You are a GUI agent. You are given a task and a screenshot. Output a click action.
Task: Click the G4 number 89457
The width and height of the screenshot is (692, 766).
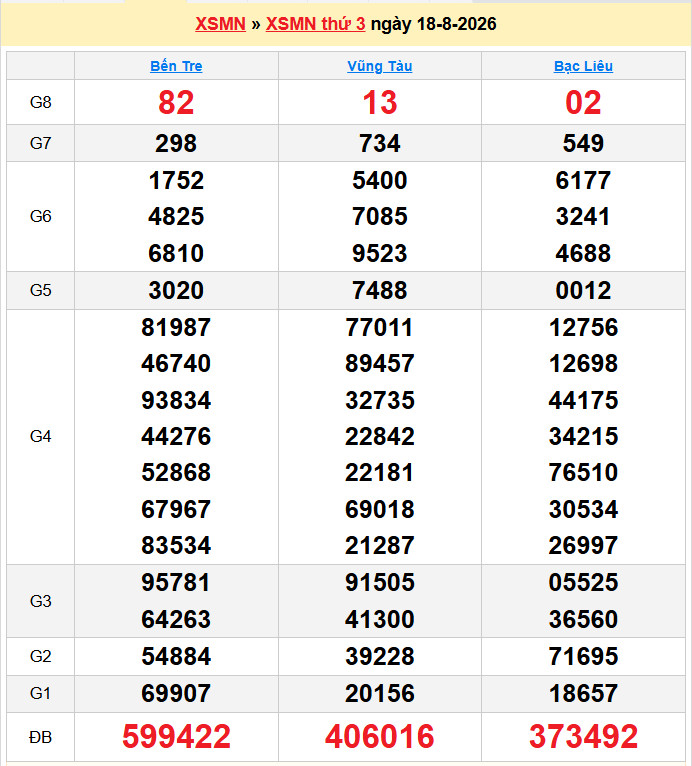point(380,363)
